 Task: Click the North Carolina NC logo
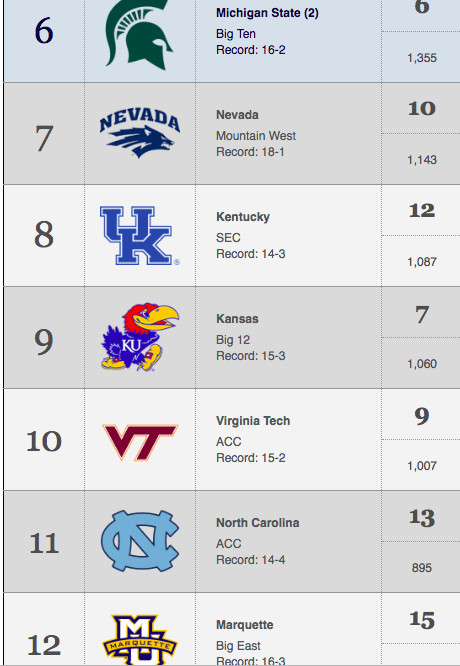click(140, 541)
